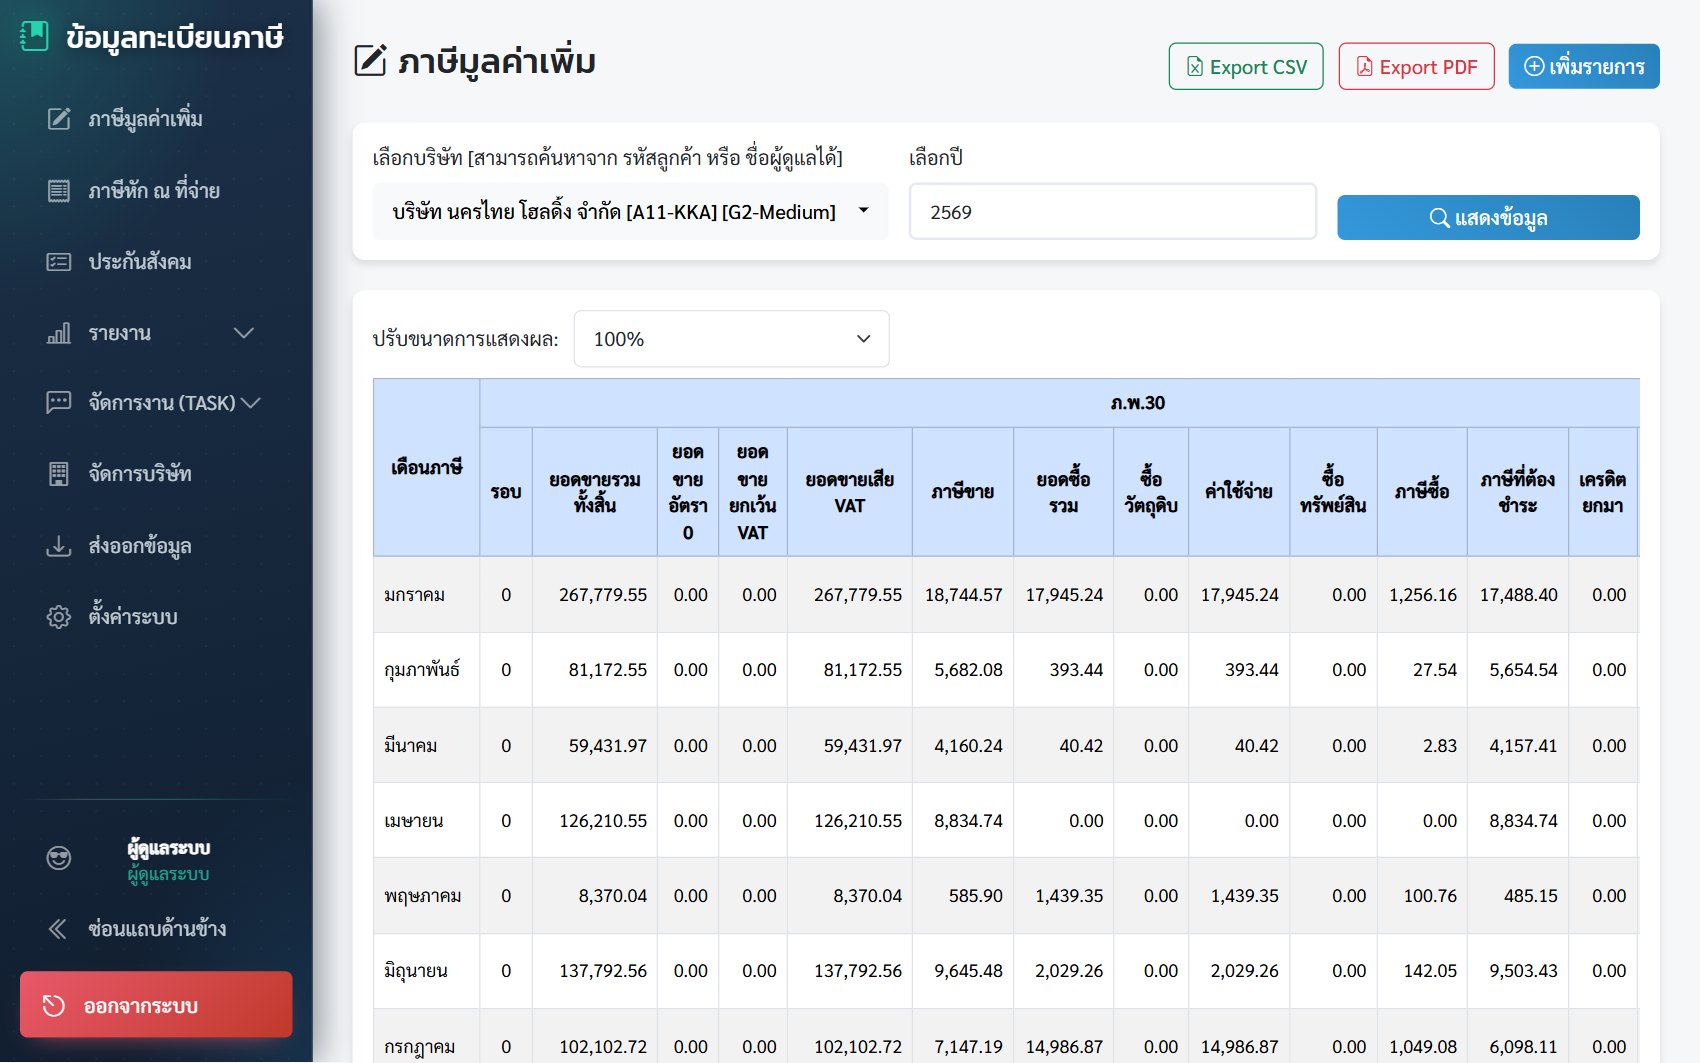Click the double-chevron collapse sidebar icon
The height and width of the screenshot is (1063, 1700).
click(x=58, y=929)
